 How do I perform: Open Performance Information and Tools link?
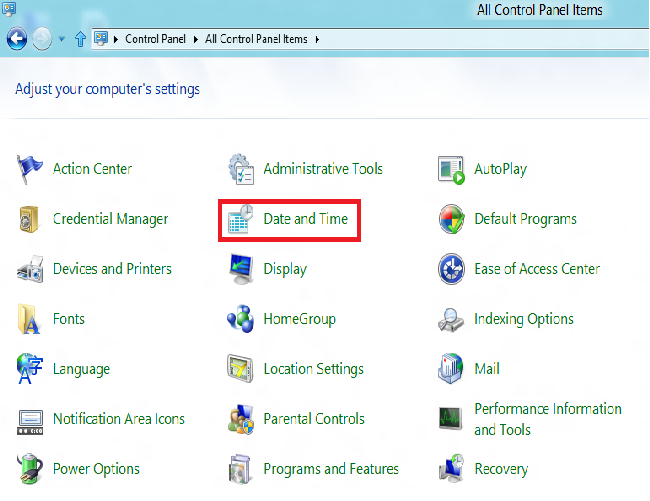point(548,419)
